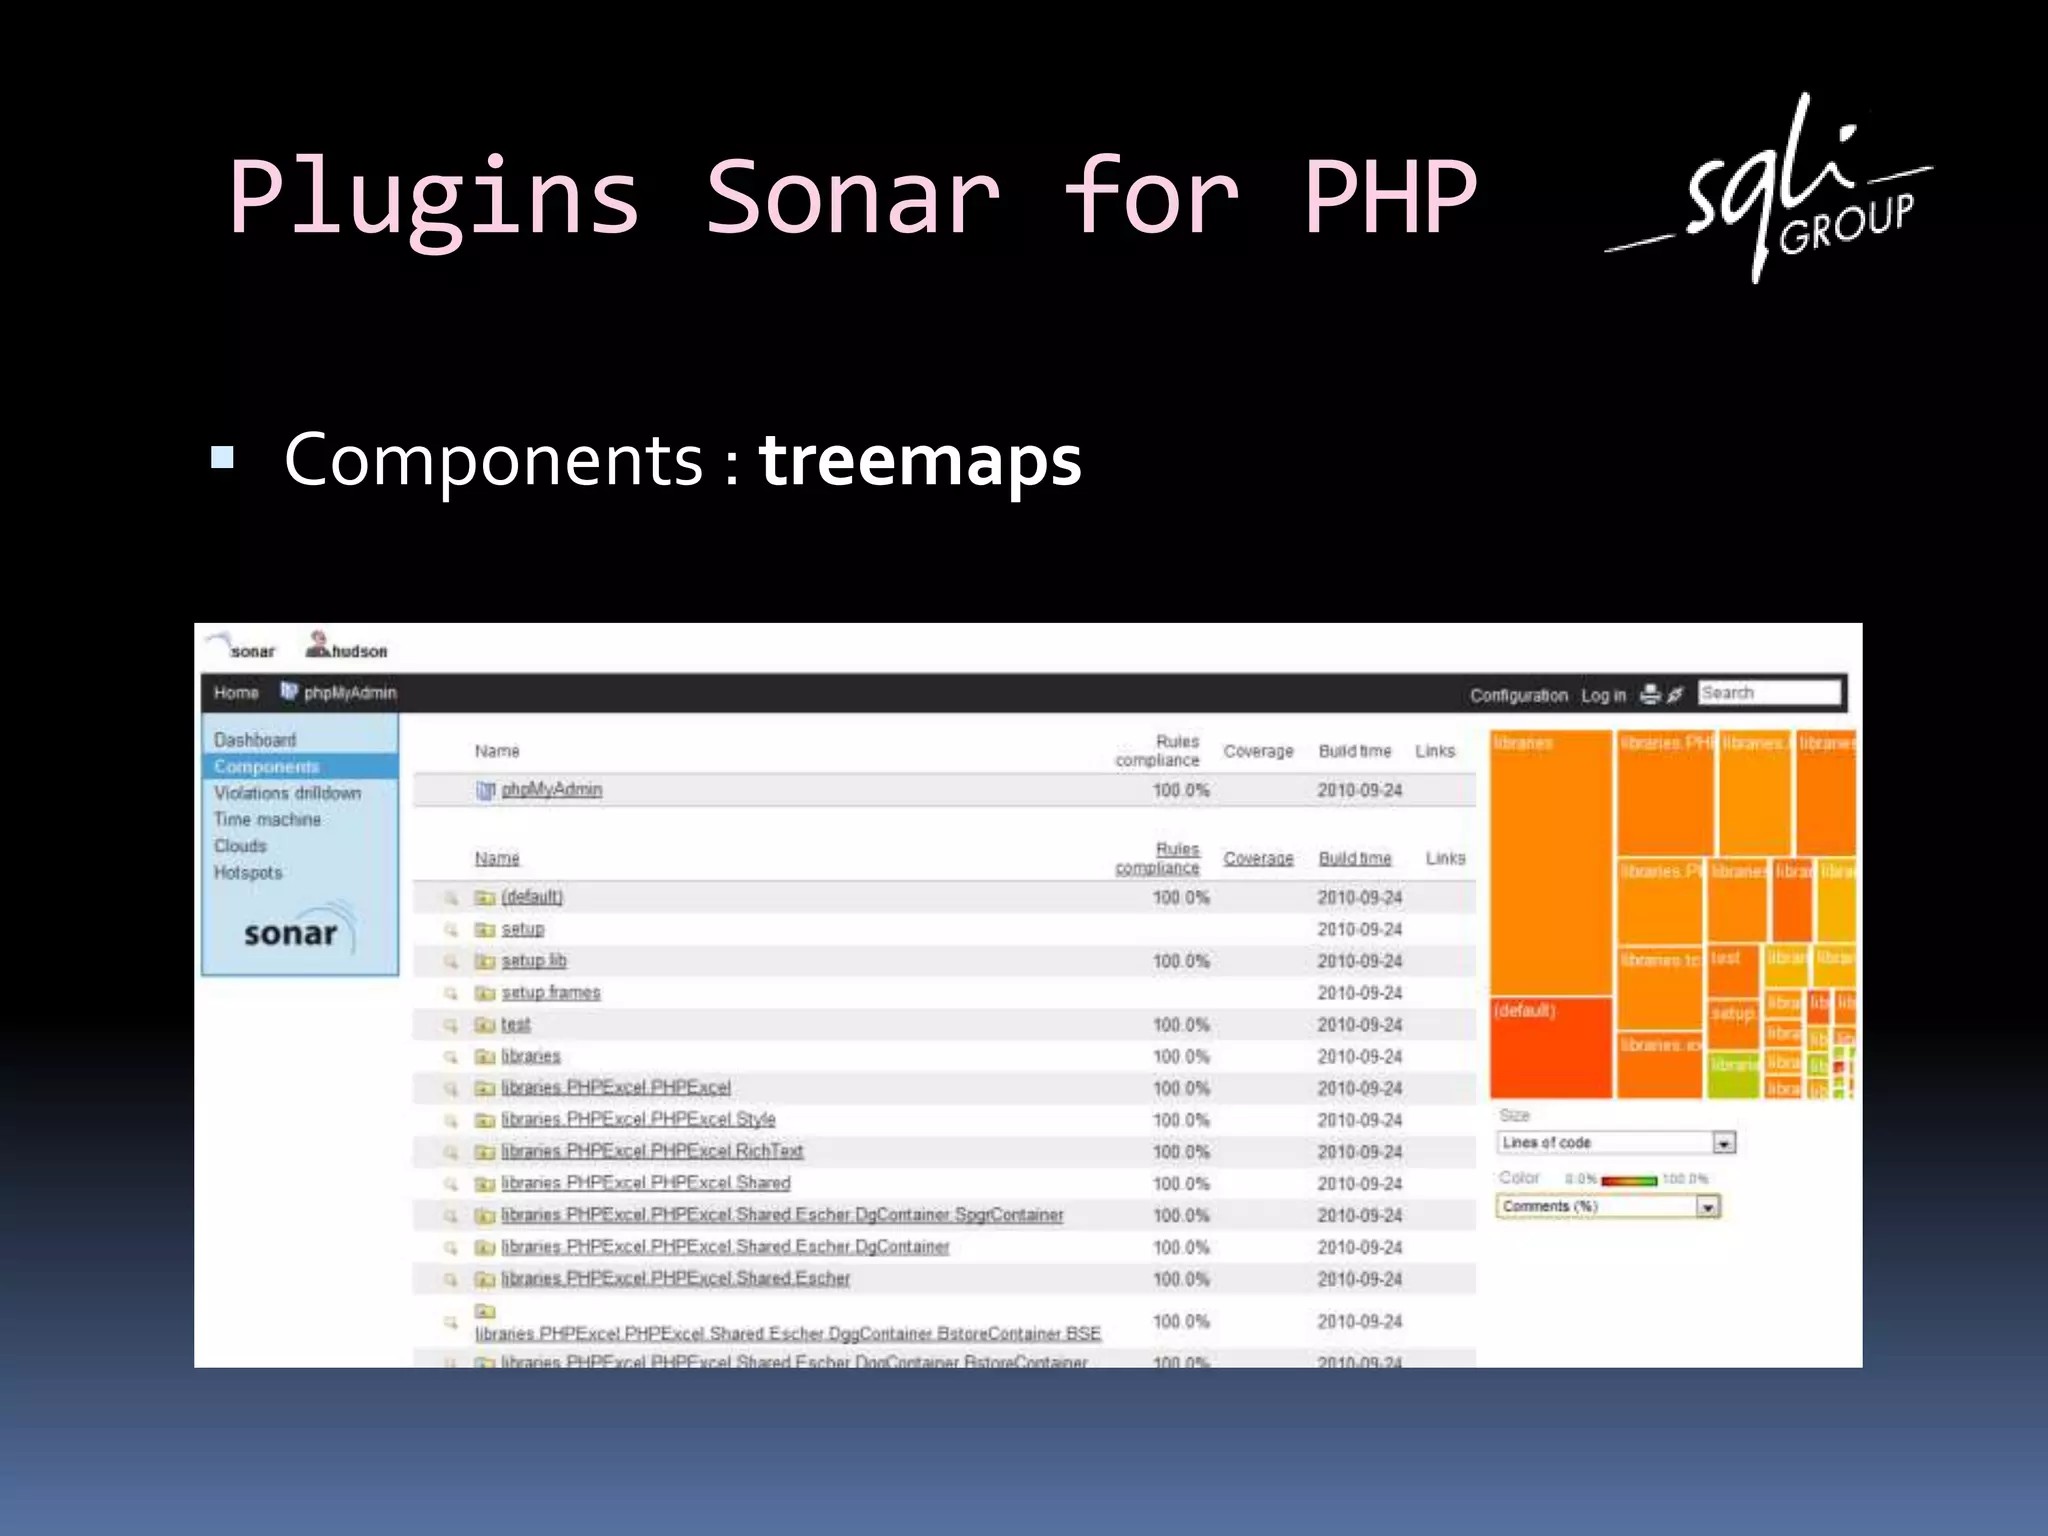Click the magnifier icon on the setup row
2048x1536 pixels.
pos(452,929)
